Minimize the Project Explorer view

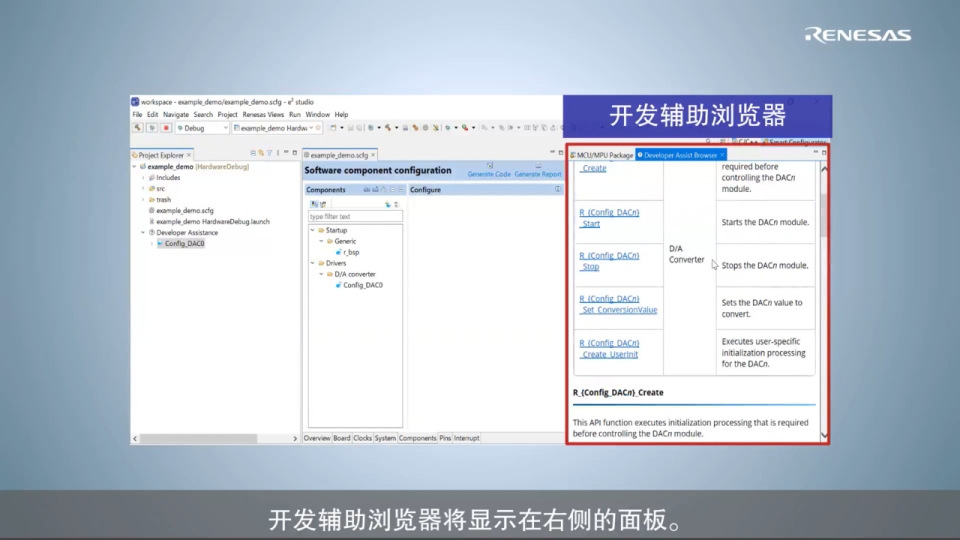click(x=286, y=152)
